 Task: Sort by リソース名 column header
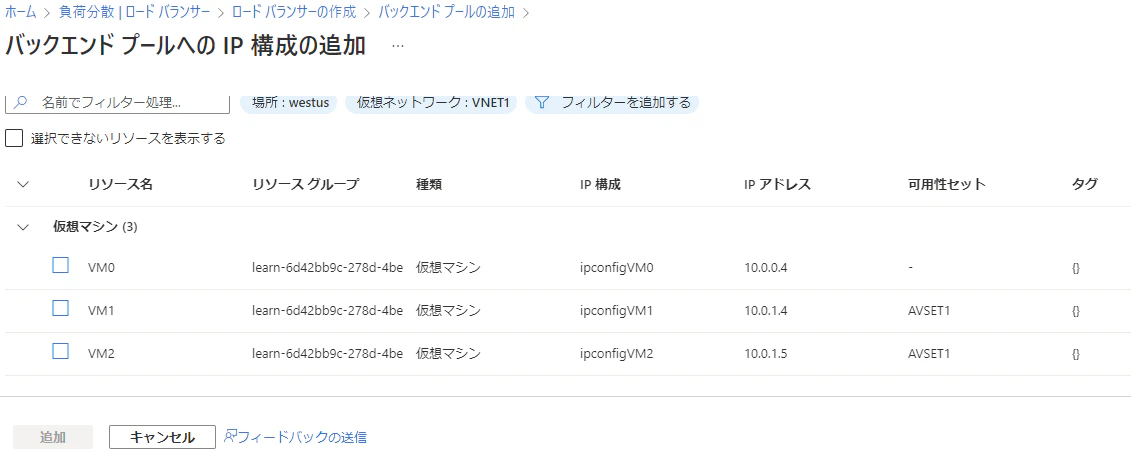click(120, 185)
